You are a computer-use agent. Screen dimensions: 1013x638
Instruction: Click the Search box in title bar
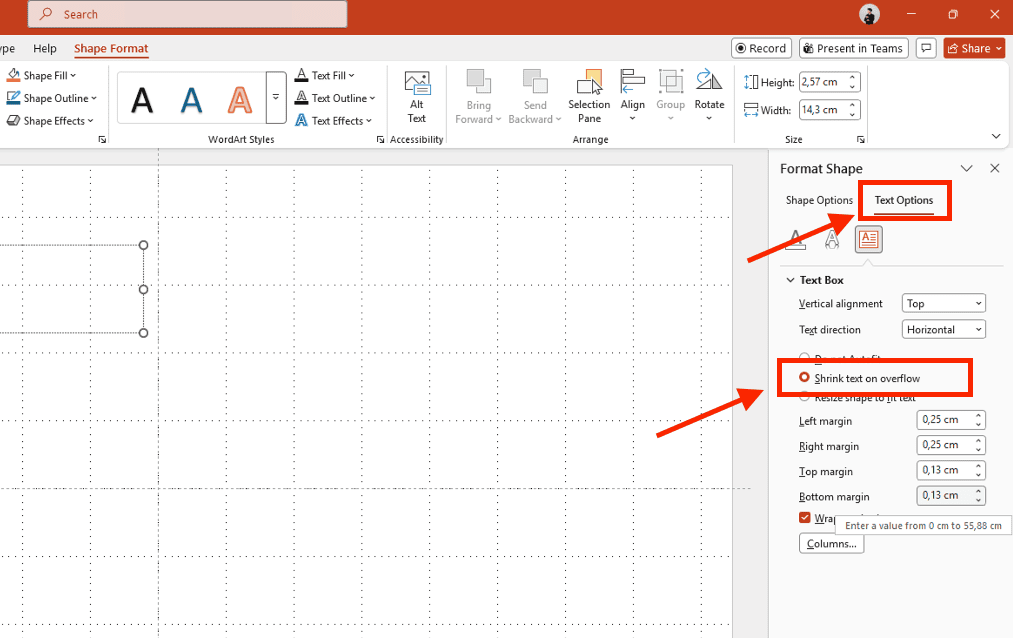point(187,14)
